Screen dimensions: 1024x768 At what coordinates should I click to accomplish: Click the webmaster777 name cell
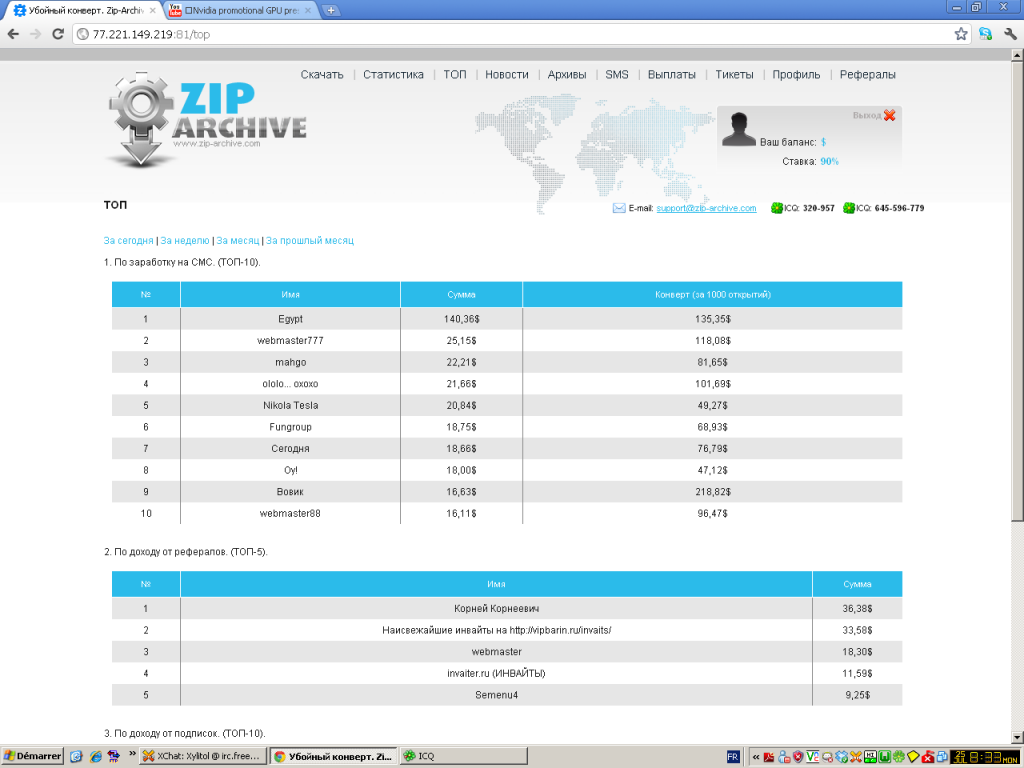click(291, 340)
